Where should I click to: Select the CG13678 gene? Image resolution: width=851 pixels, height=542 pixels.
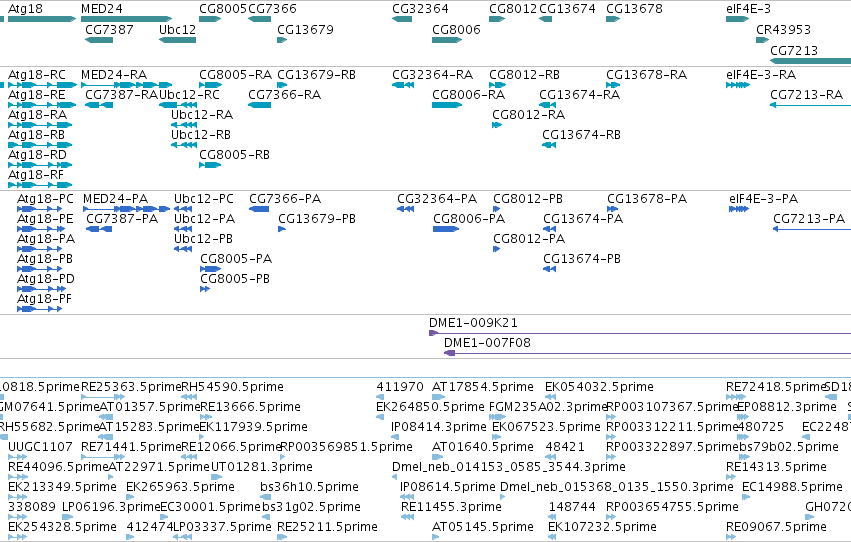click(x=613, y=19)
